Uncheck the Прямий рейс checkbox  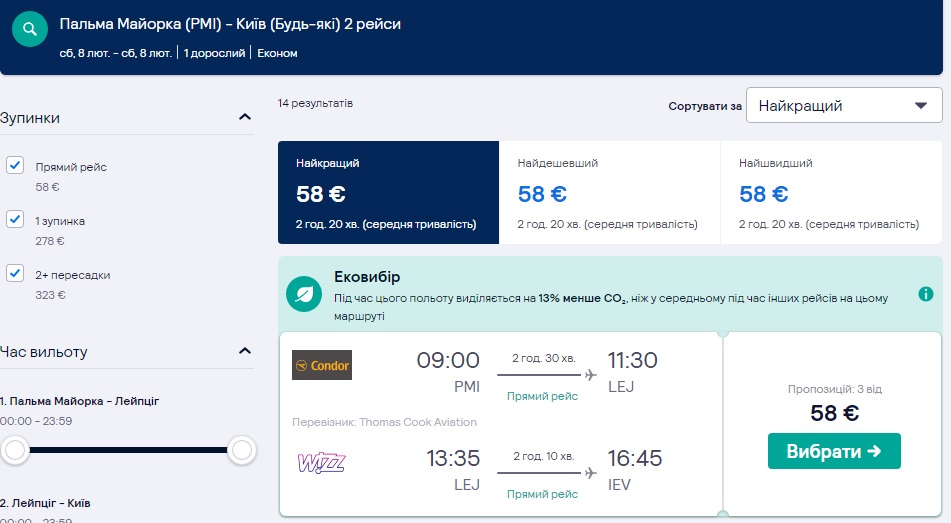[15, 166]
